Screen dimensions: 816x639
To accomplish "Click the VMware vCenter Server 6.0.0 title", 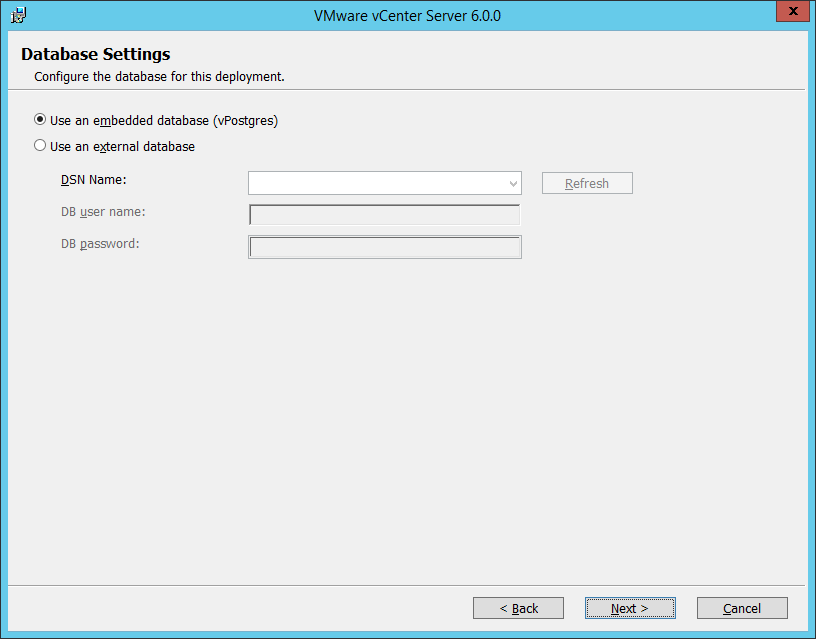I will [x=407, y=16].
